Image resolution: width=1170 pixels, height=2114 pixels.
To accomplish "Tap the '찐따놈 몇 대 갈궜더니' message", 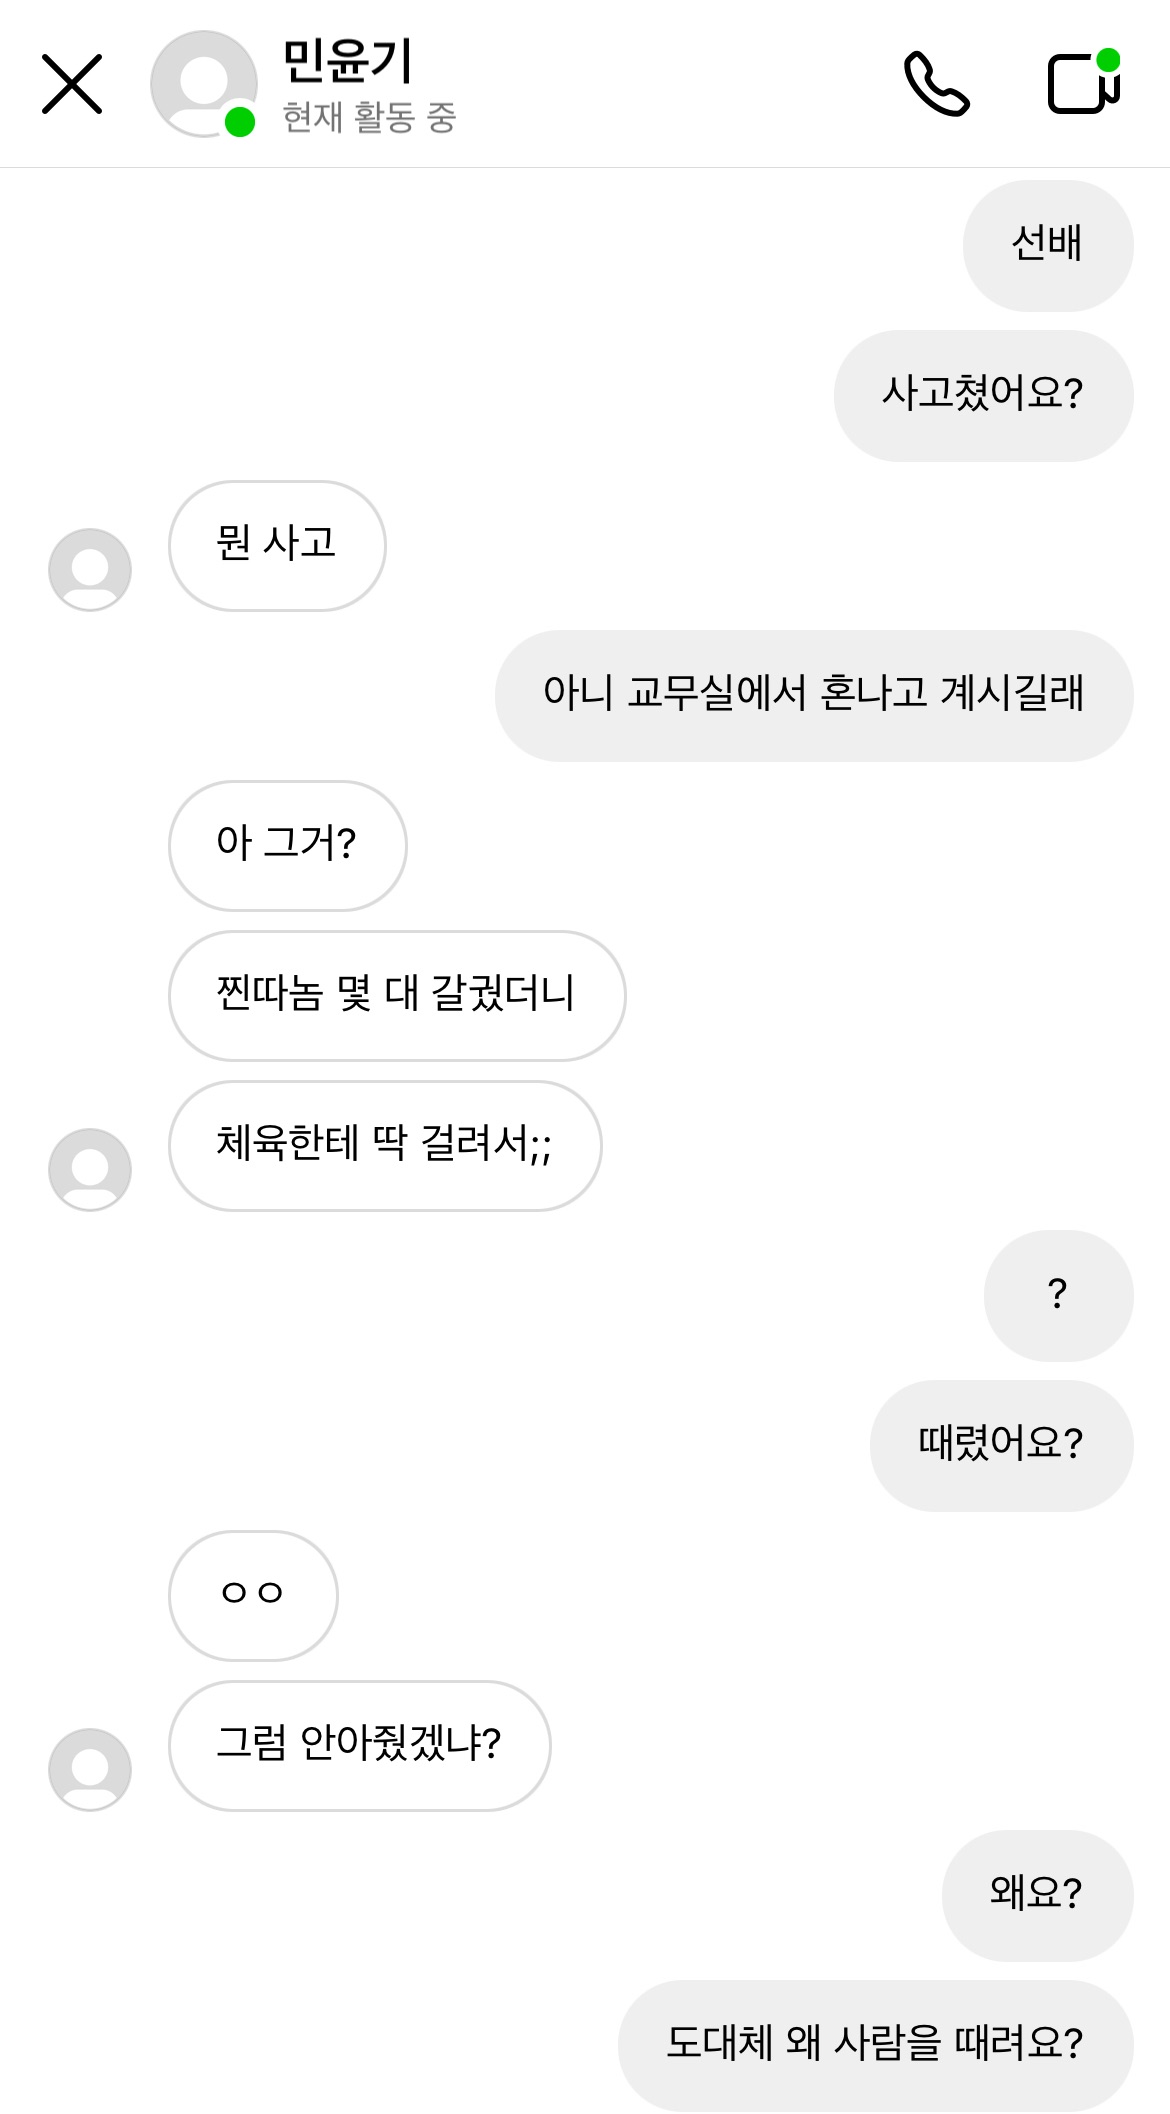I will 396,995.
